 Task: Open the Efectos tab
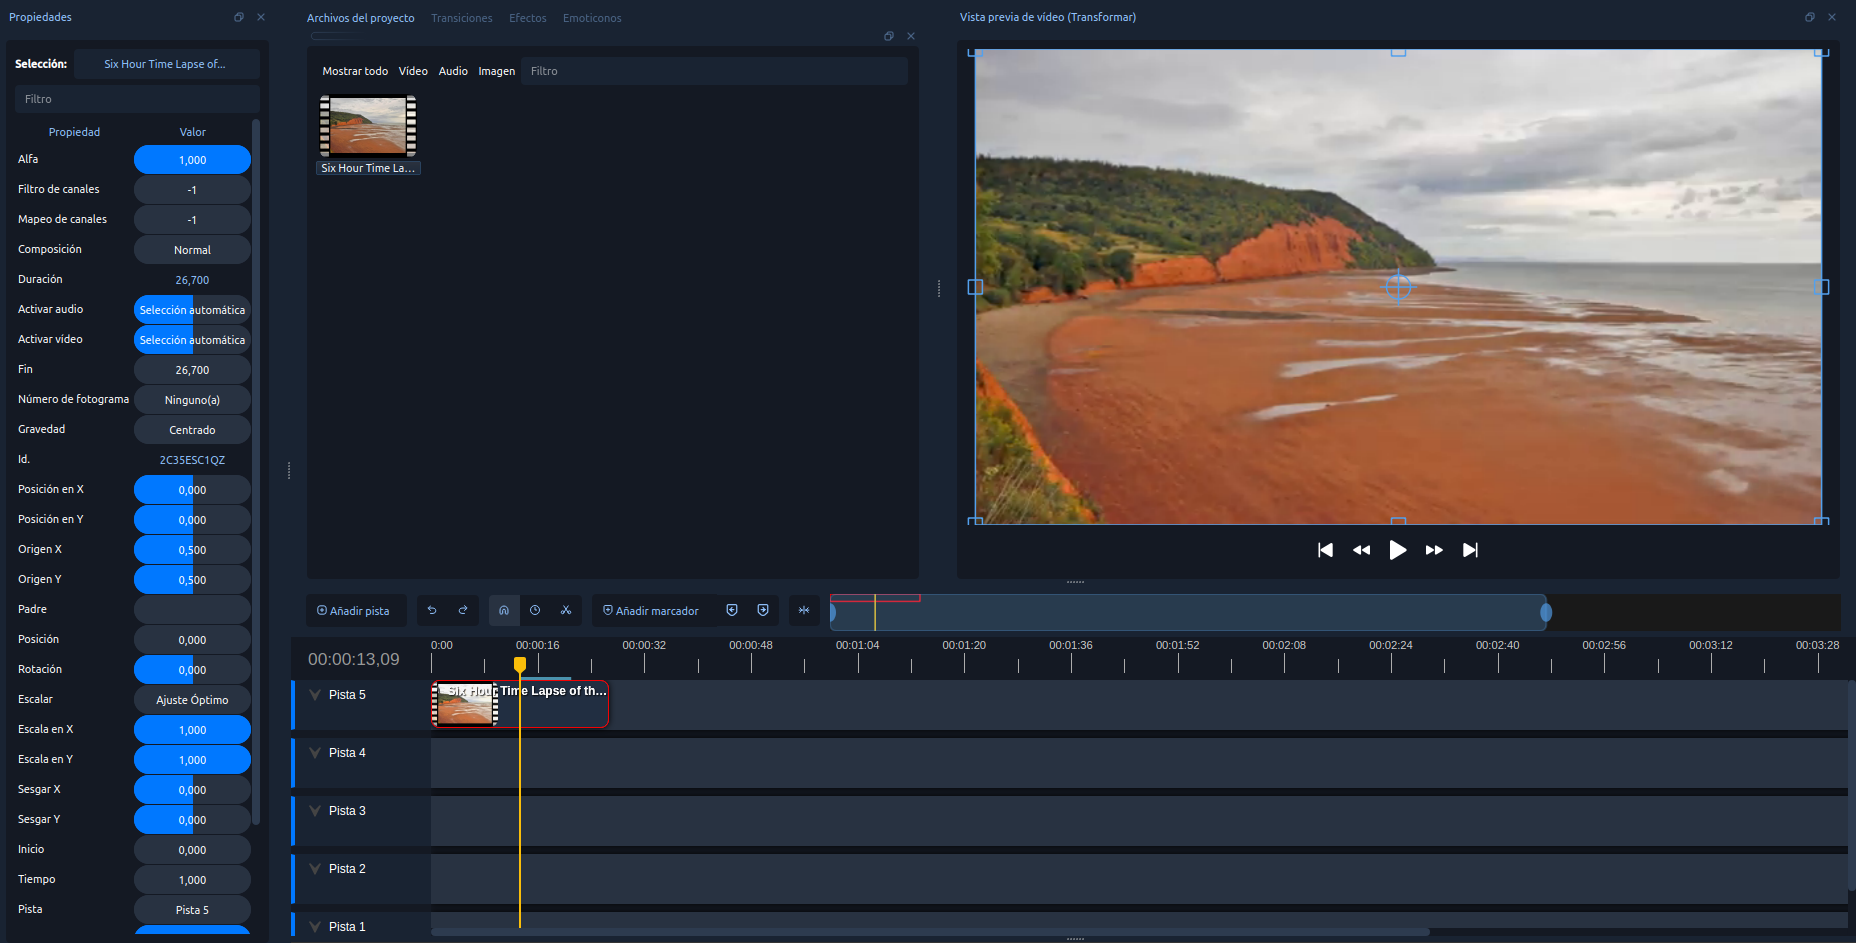click(527, 18)
